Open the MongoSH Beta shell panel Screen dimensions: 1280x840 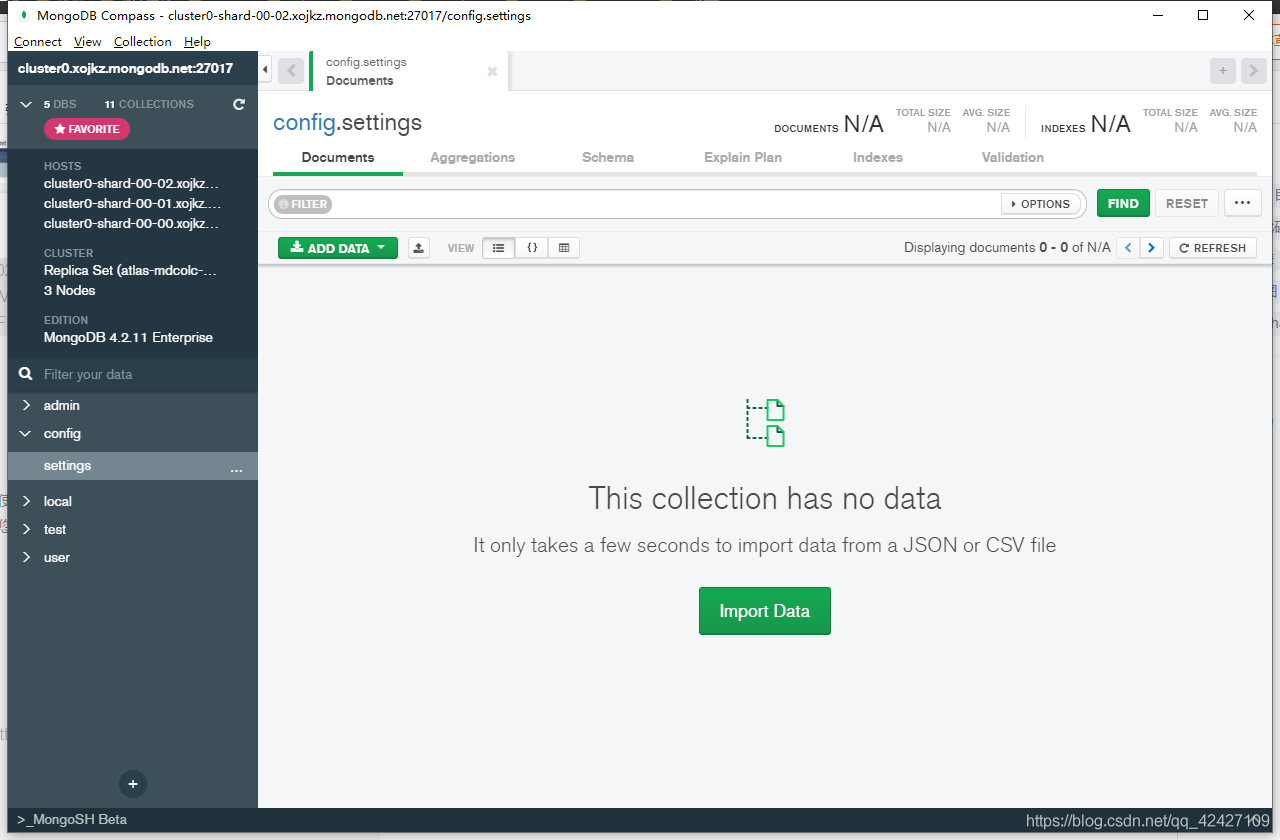pyautogui.click(x=72, y=819)
